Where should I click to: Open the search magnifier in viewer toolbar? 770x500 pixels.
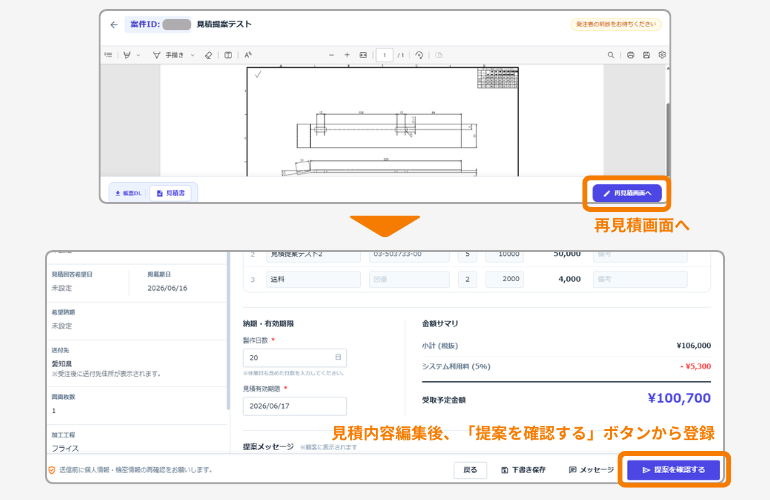click(611, 55)
